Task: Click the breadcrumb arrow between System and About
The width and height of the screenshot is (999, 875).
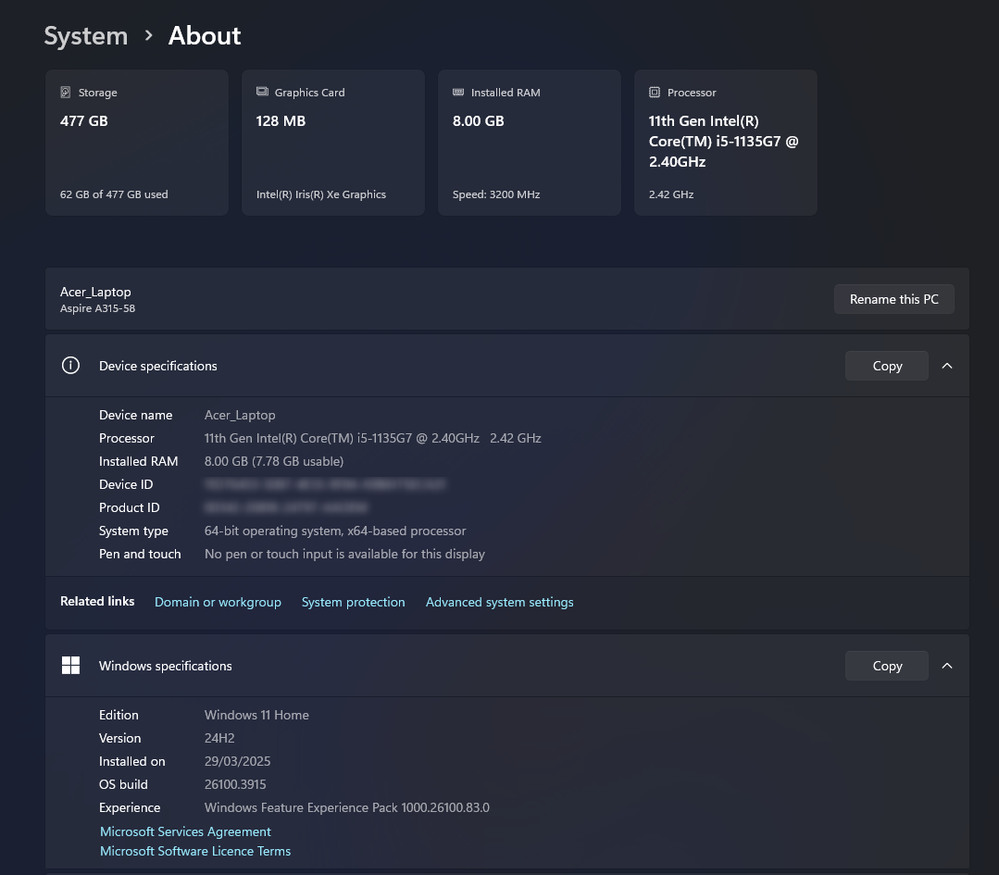Action: (x=148, y=36)
